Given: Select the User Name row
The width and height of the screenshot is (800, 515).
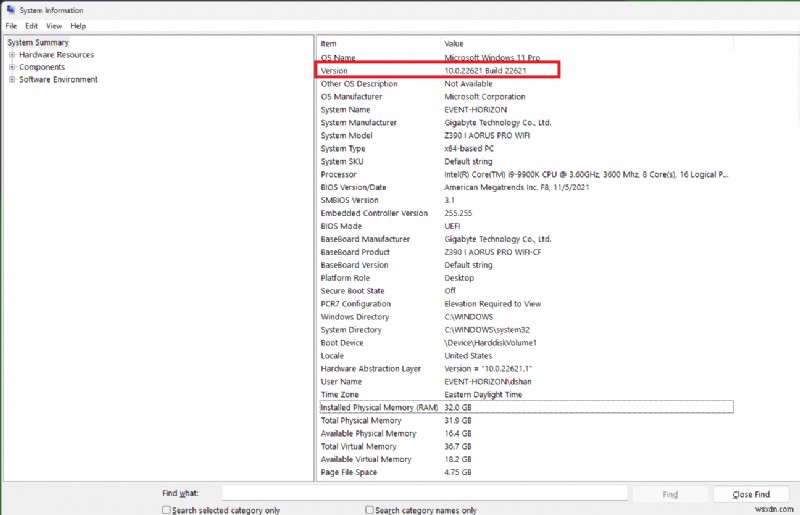Looking at the screenshot, I should 525,381.
